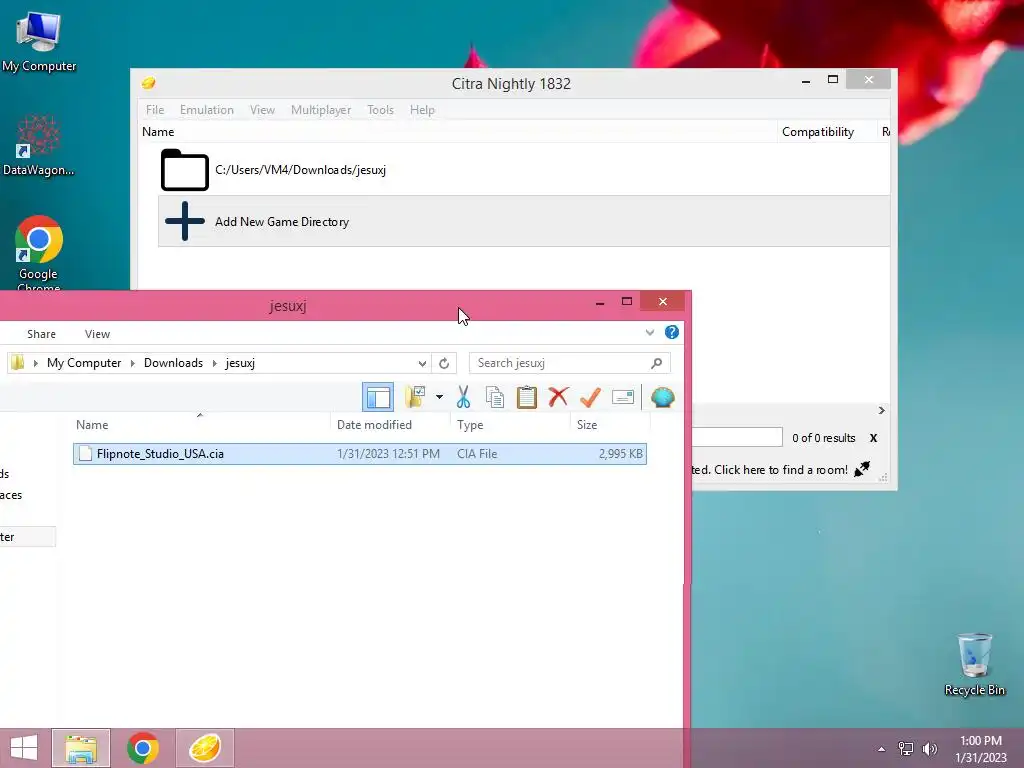Open My Computer desktop icon
The height and width of the screenshot is (768, 1024).
(x=39, y=42)
